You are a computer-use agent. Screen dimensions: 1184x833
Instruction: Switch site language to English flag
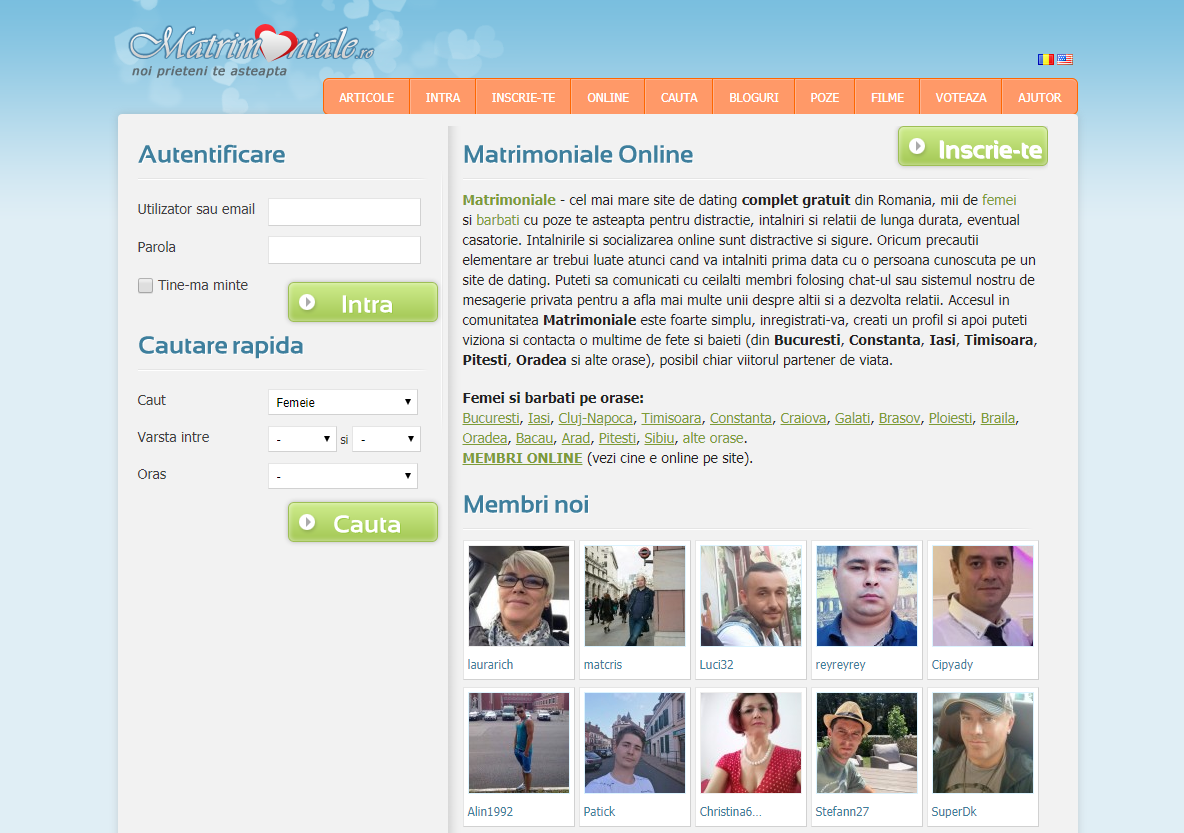pyautogui.click(x=1065, y=59)
